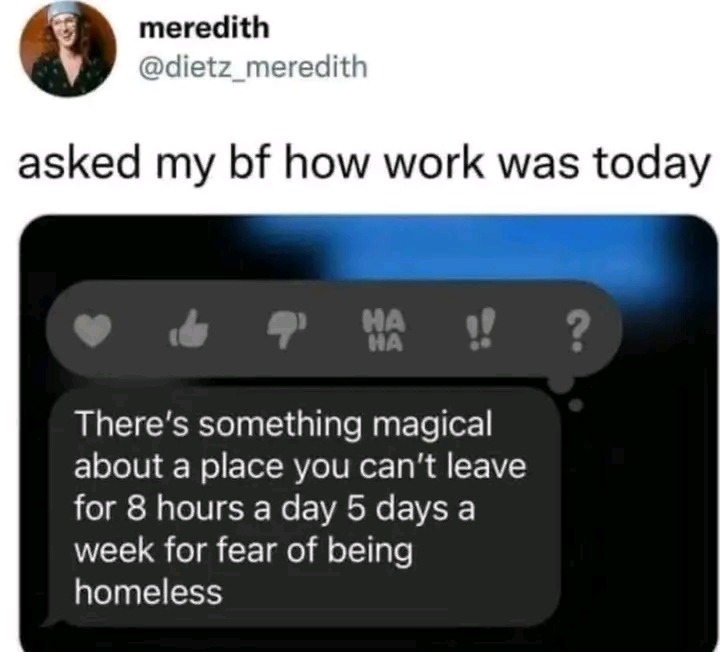Screen dimensions: 720x652
Task: Click the display name meredith
Action: point(204,28)
